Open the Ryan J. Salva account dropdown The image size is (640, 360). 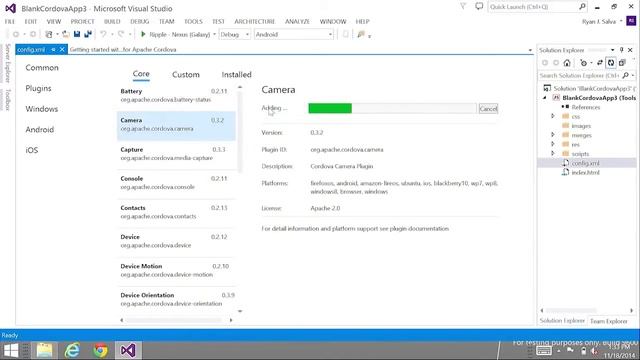pyautogui.click(x=602, y=21)
